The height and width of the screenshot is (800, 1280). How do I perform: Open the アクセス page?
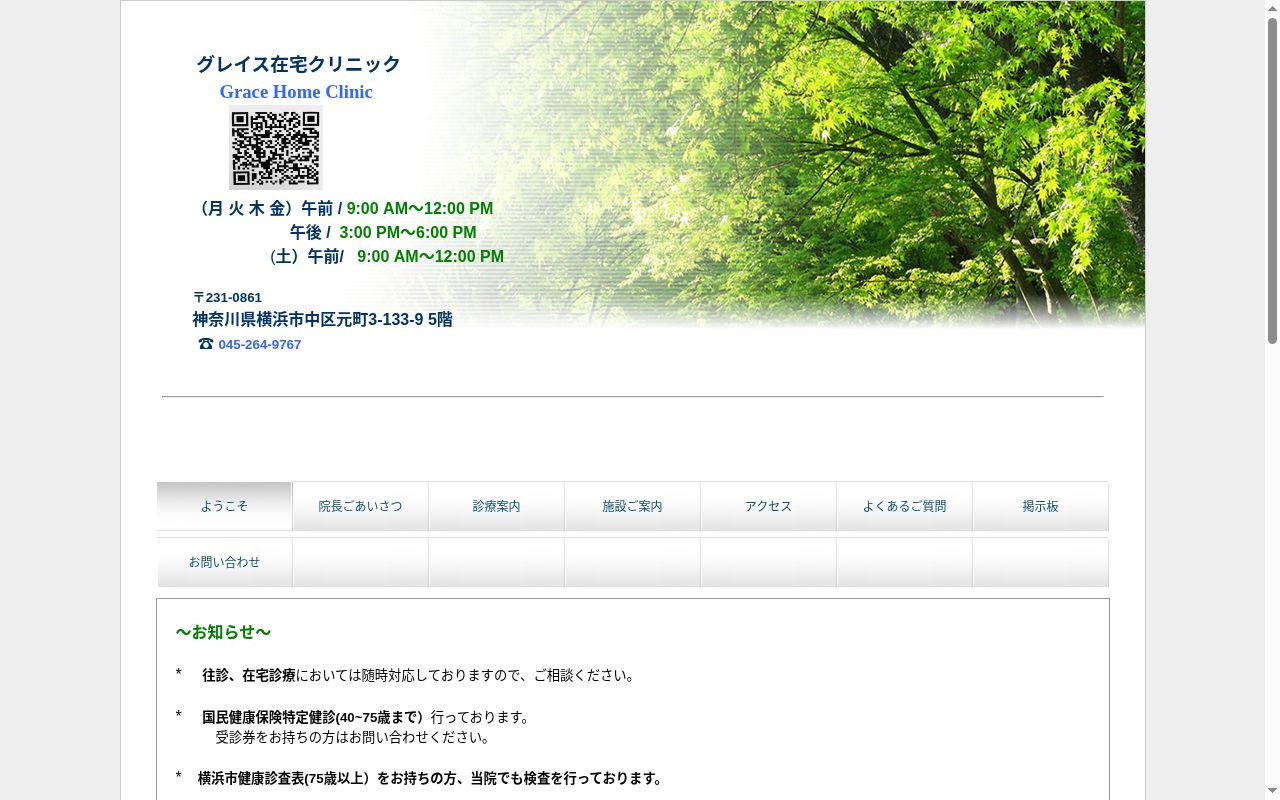768,506
